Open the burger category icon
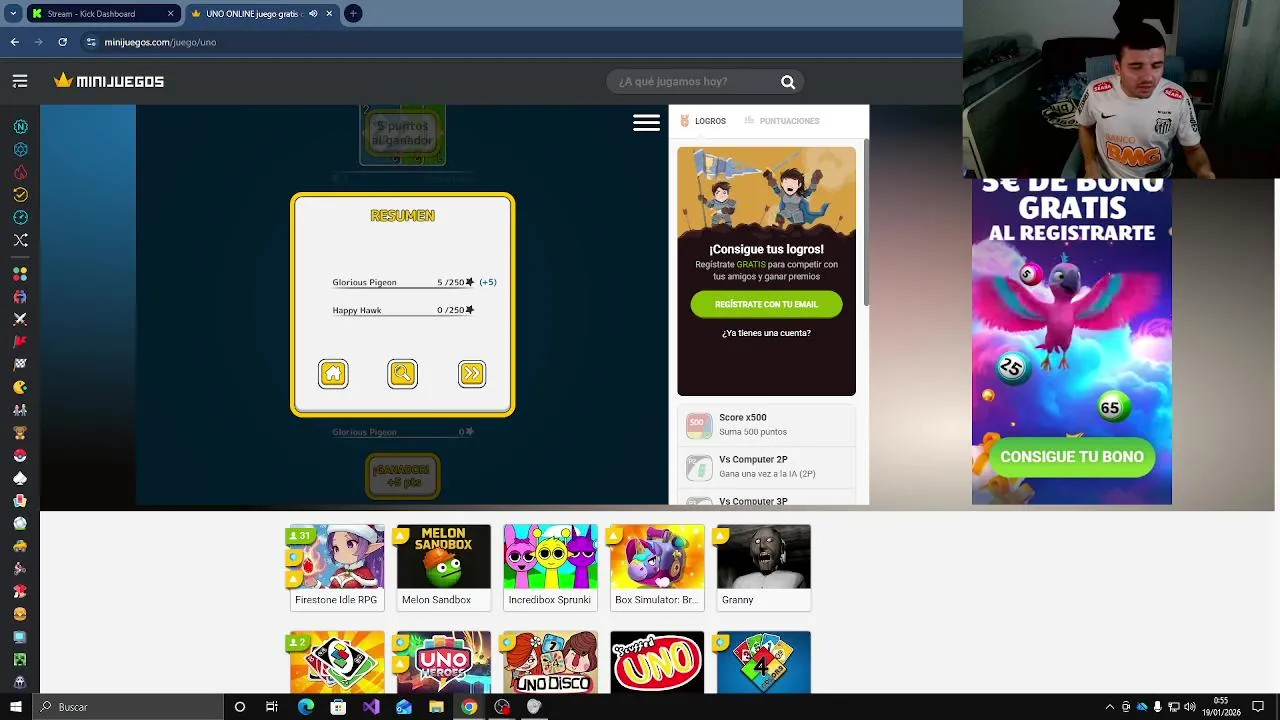Viewport: 1280px width, 720px height. click(x=20, y=614)
